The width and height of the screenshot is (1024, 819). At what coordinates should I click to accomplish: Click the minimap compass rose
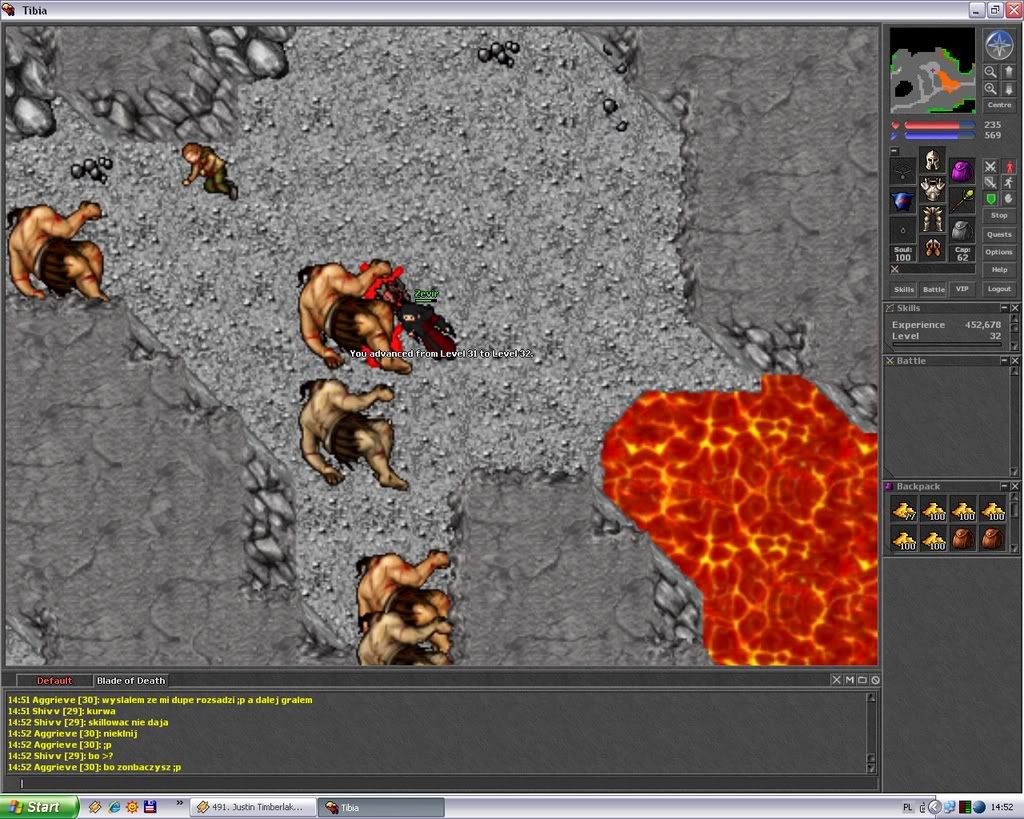click(x=999, y=45)
